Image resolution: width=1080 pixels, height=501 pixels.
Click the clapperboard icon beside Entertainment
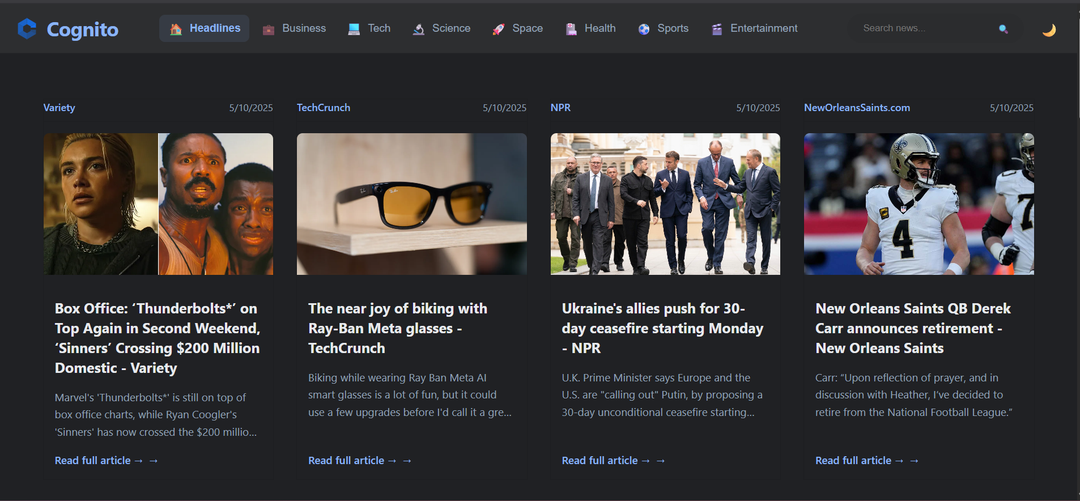click(717, 29)
